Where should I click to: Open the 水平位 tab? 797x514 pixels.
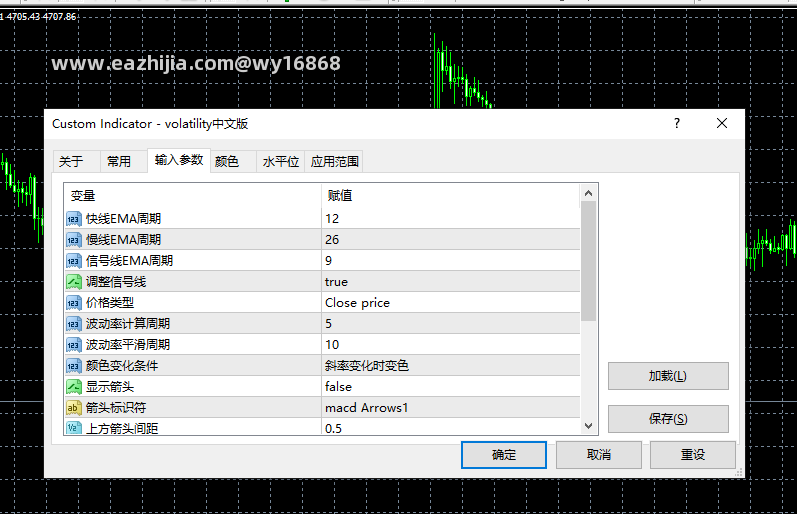[x=281, y=162]
